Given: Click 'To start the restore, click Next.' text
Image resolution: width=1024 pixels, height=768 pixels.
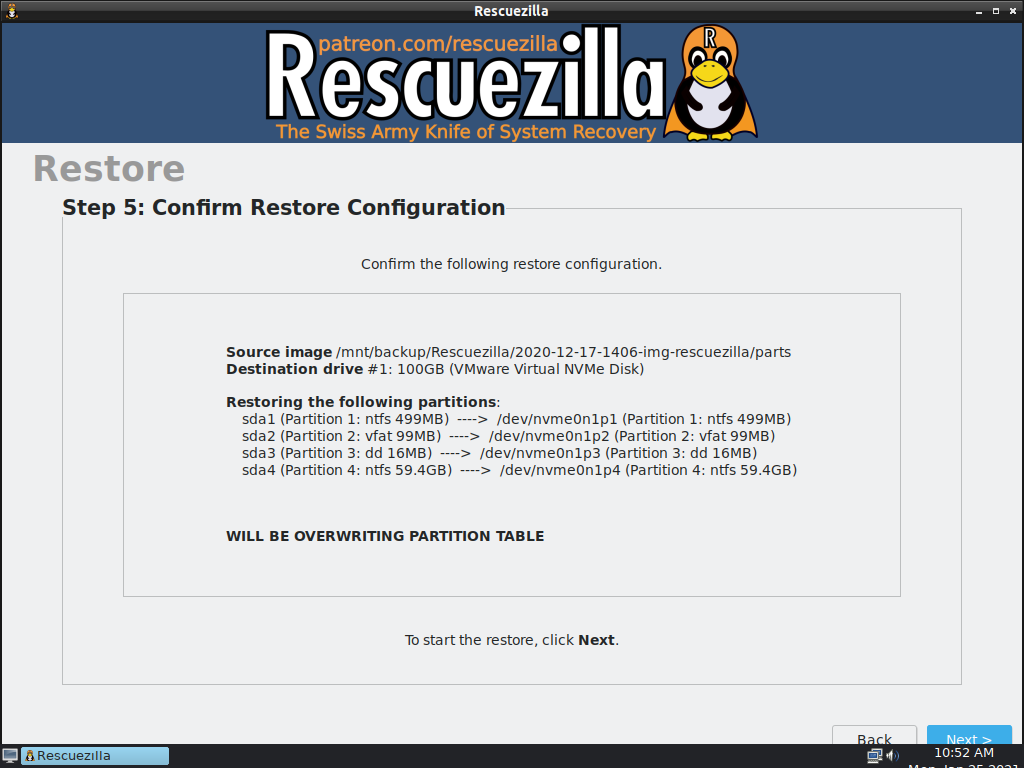Looking at the screenshot, I should click(x=511, y=640).
